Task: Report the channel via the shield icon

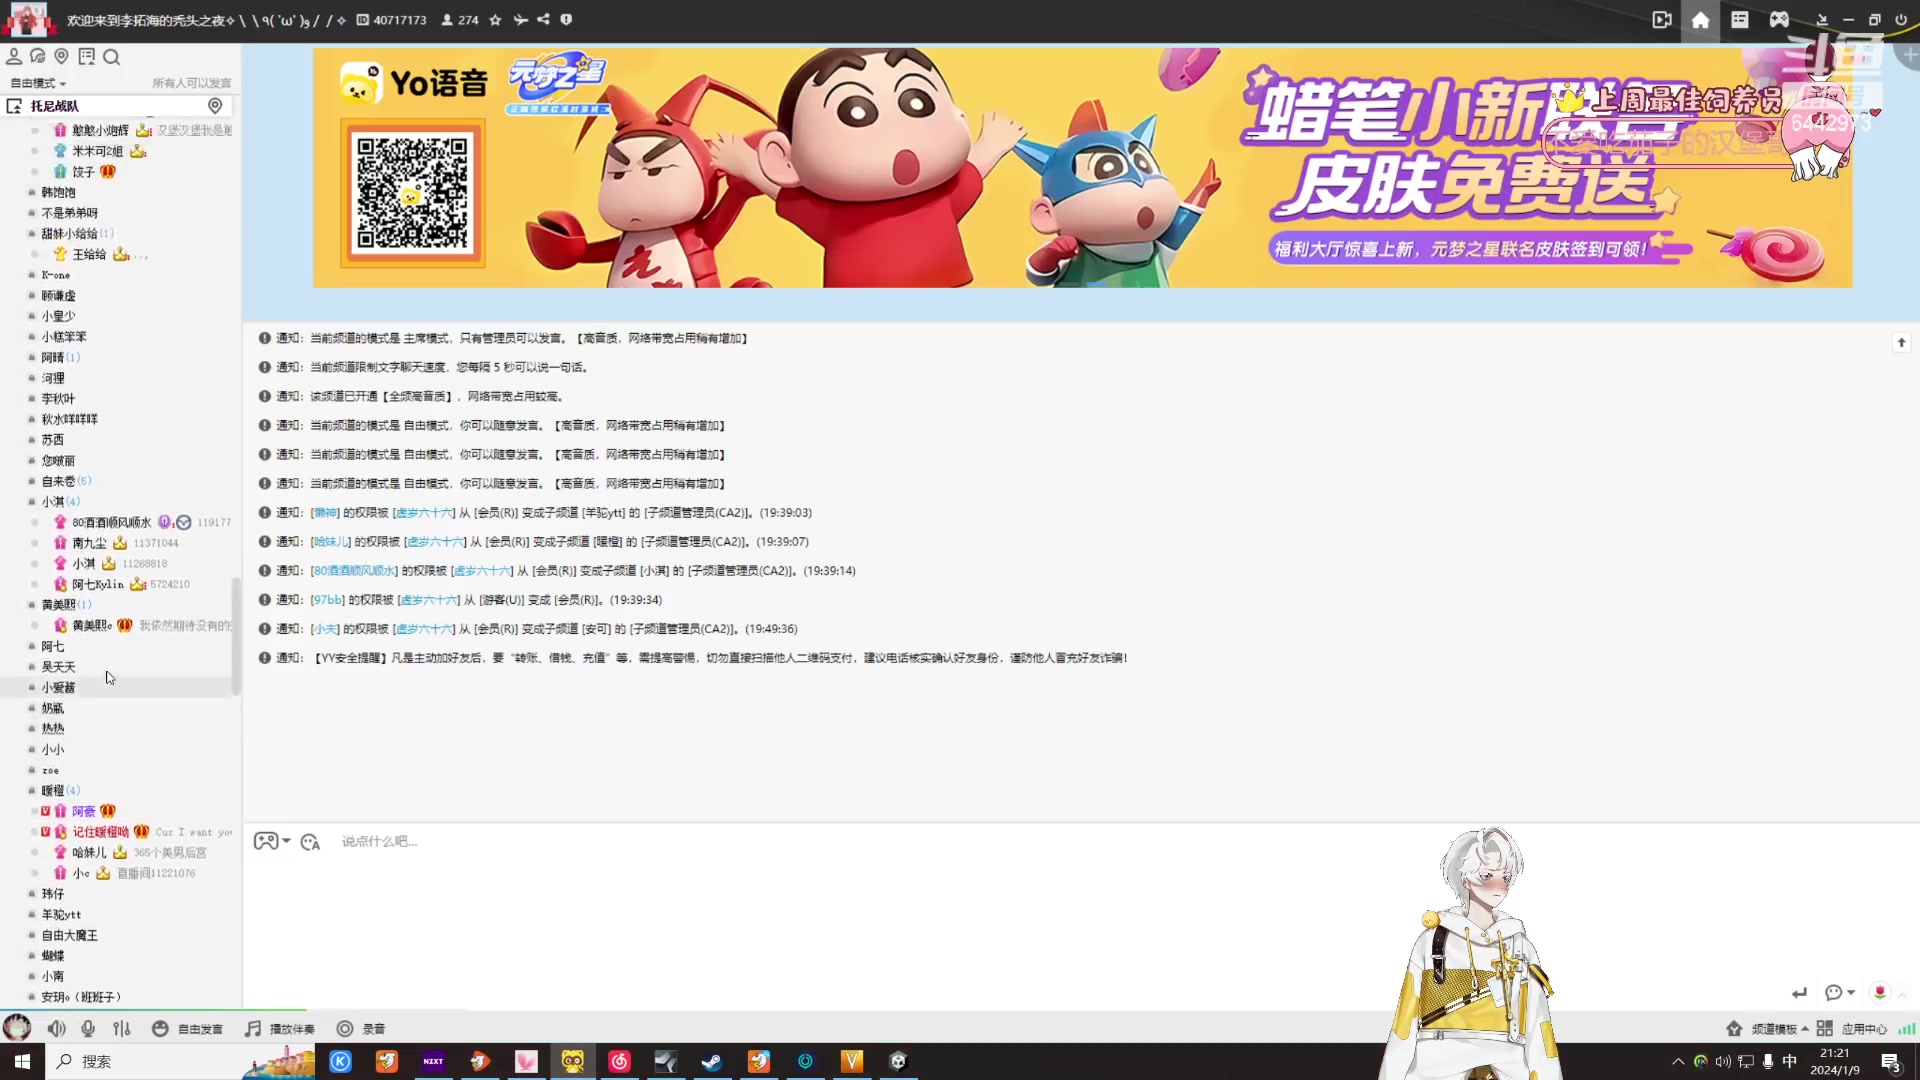Action: [566, 19]
